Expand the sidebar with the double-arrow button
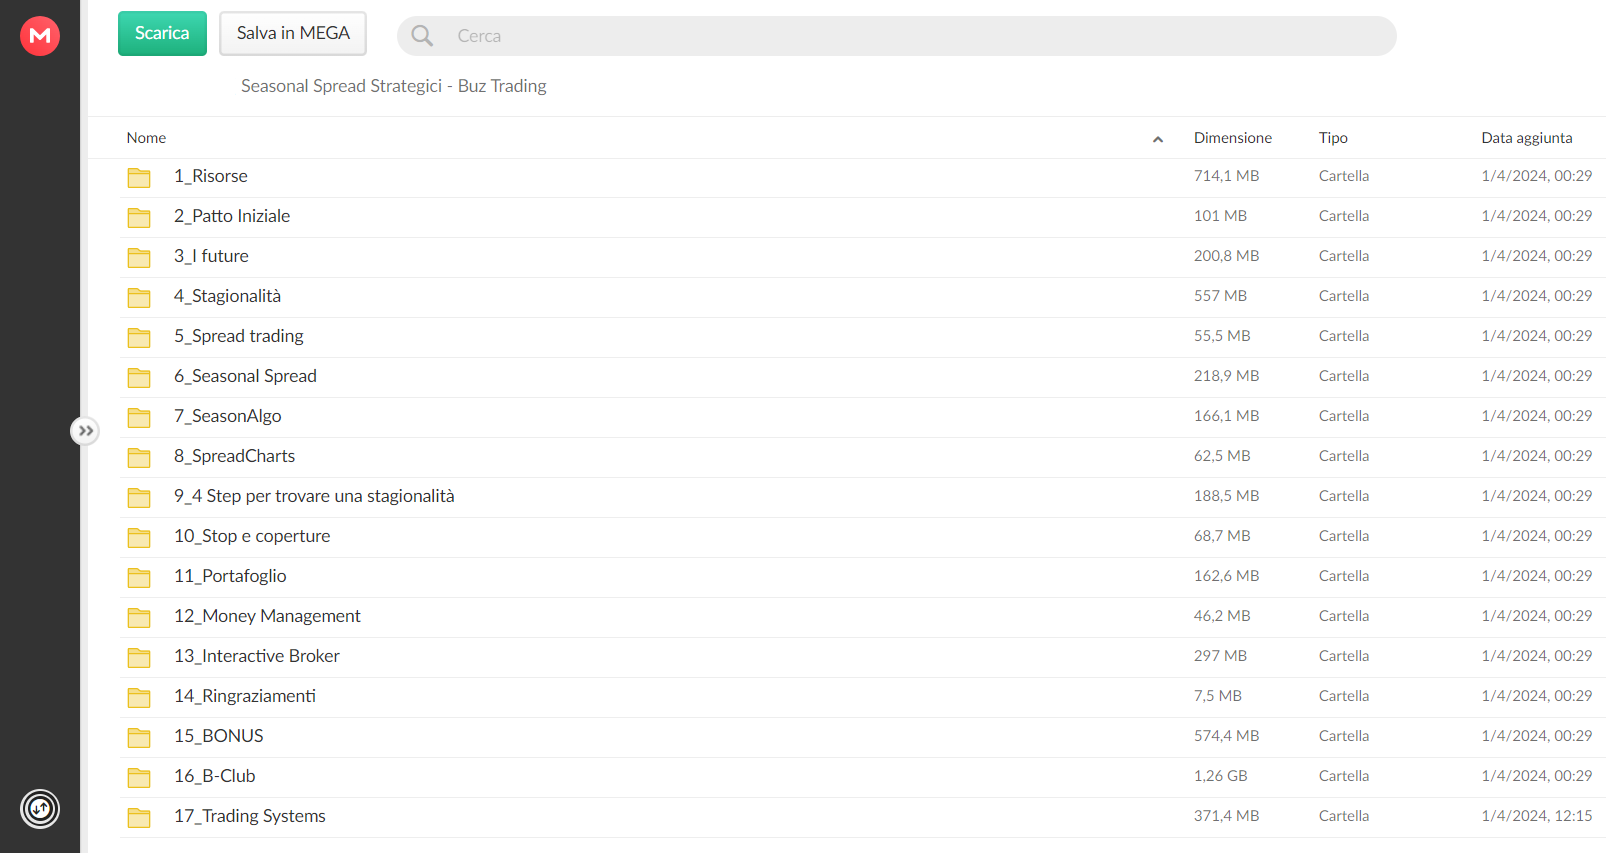 pyautogui.click(x=86, y=431)
